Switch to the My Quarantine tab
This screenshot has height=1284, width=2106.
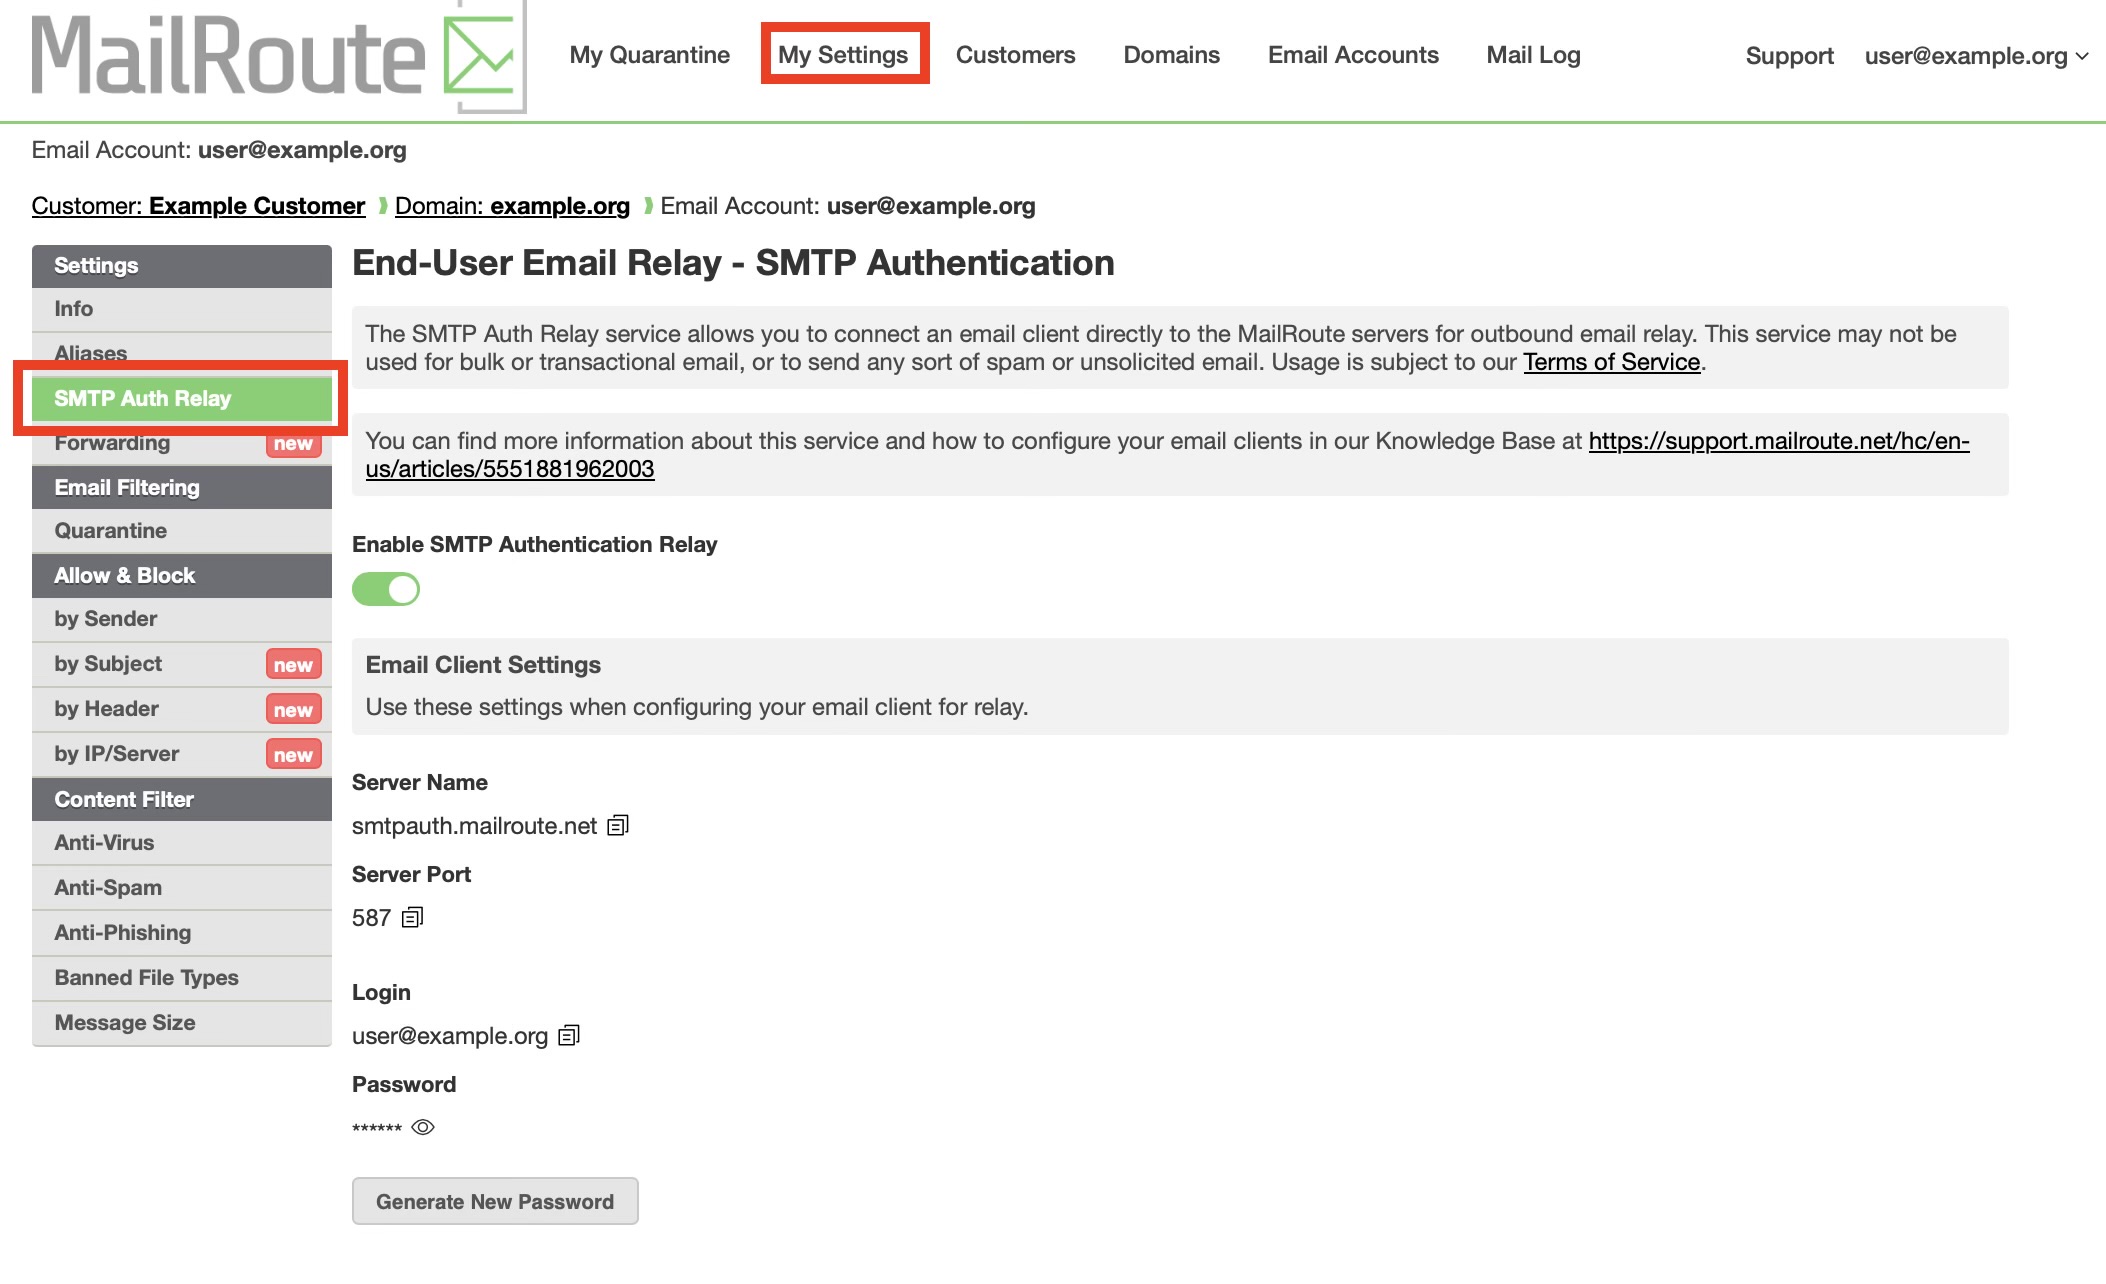coord(649,55)
